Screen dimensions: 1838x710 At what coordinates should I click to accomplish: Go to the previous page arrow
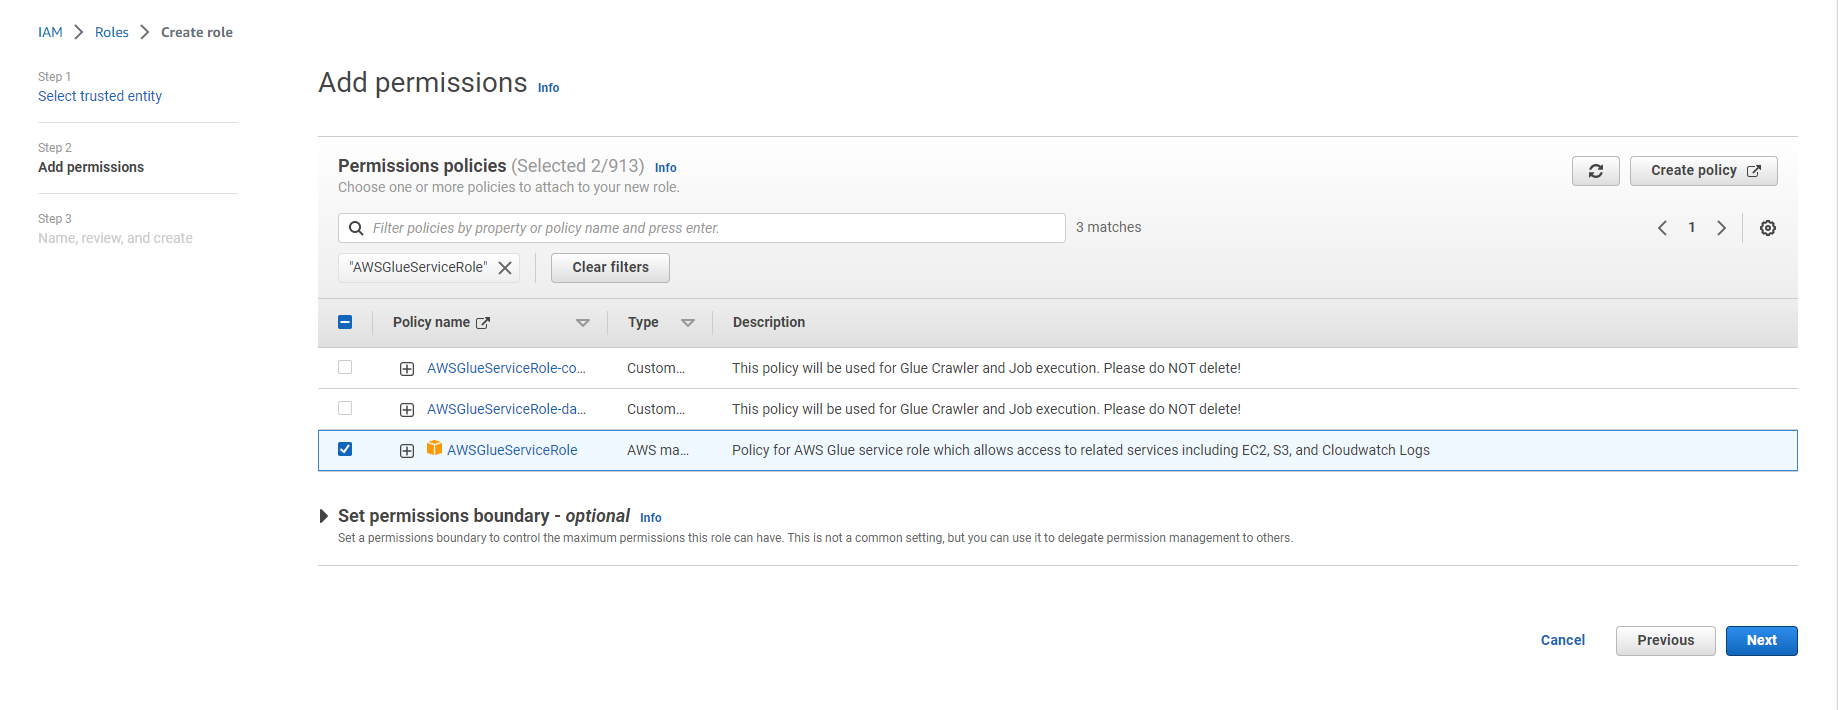point(1662,228)
